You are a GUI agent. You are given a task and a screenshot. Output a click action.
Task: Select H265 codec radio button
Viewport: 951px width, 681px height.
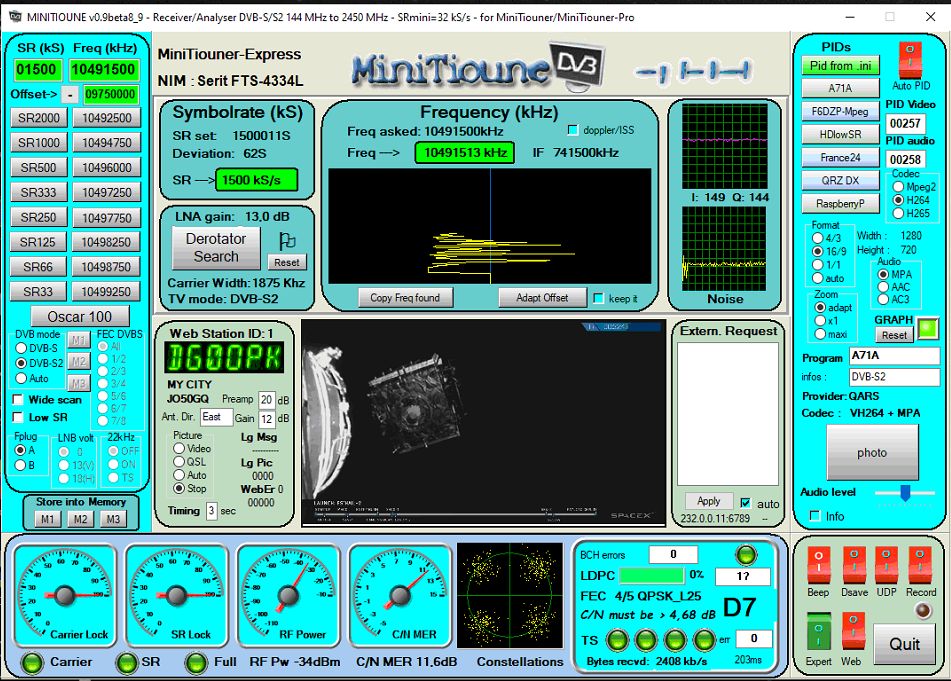pos(898,213)
